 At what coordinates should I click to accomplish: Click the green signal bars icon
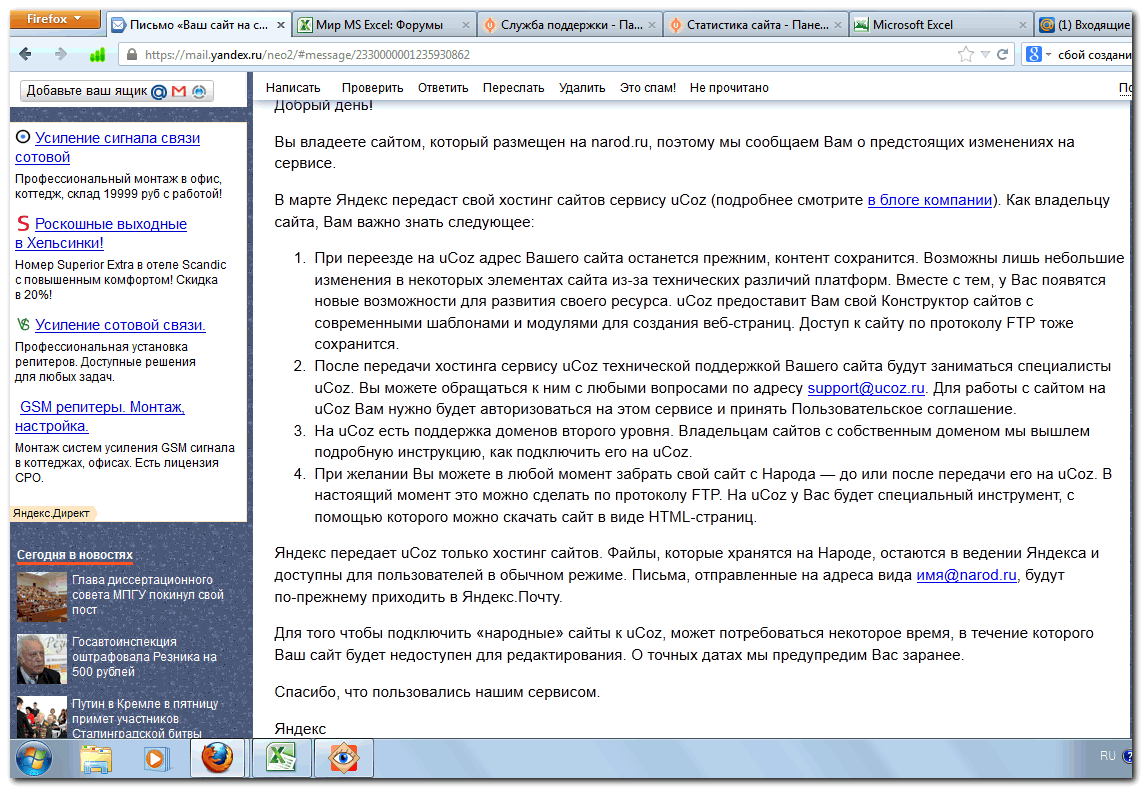(97, 55)
